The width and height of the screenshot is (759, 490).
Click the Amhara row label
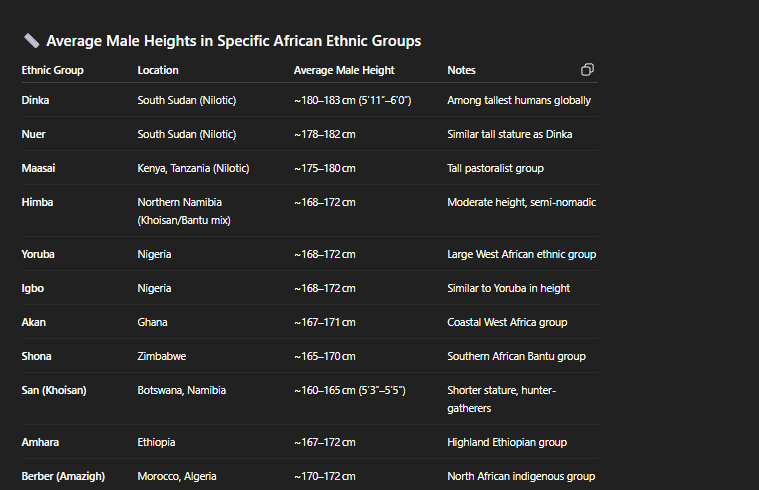[x=40, y=442]
